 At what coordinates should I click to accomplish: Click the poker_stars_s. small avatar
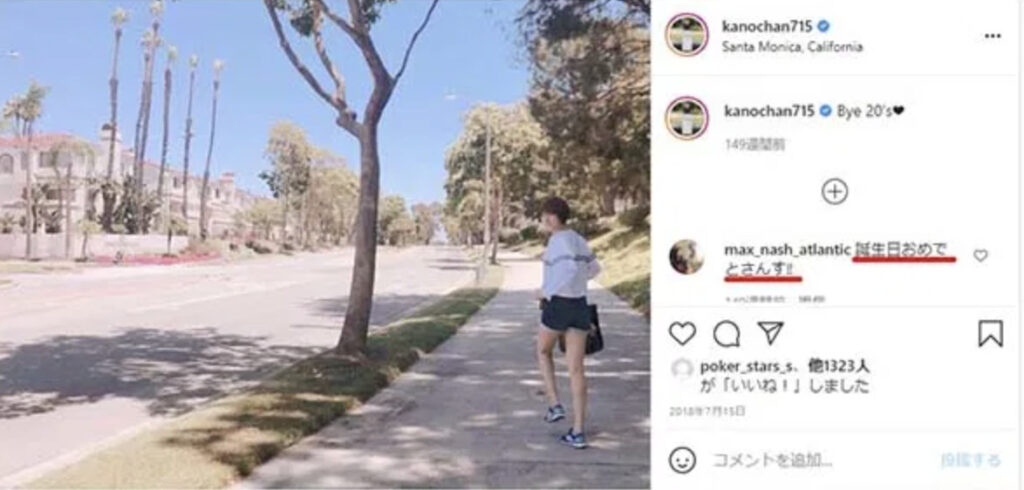pyautogui.click(x=682, y=369)
